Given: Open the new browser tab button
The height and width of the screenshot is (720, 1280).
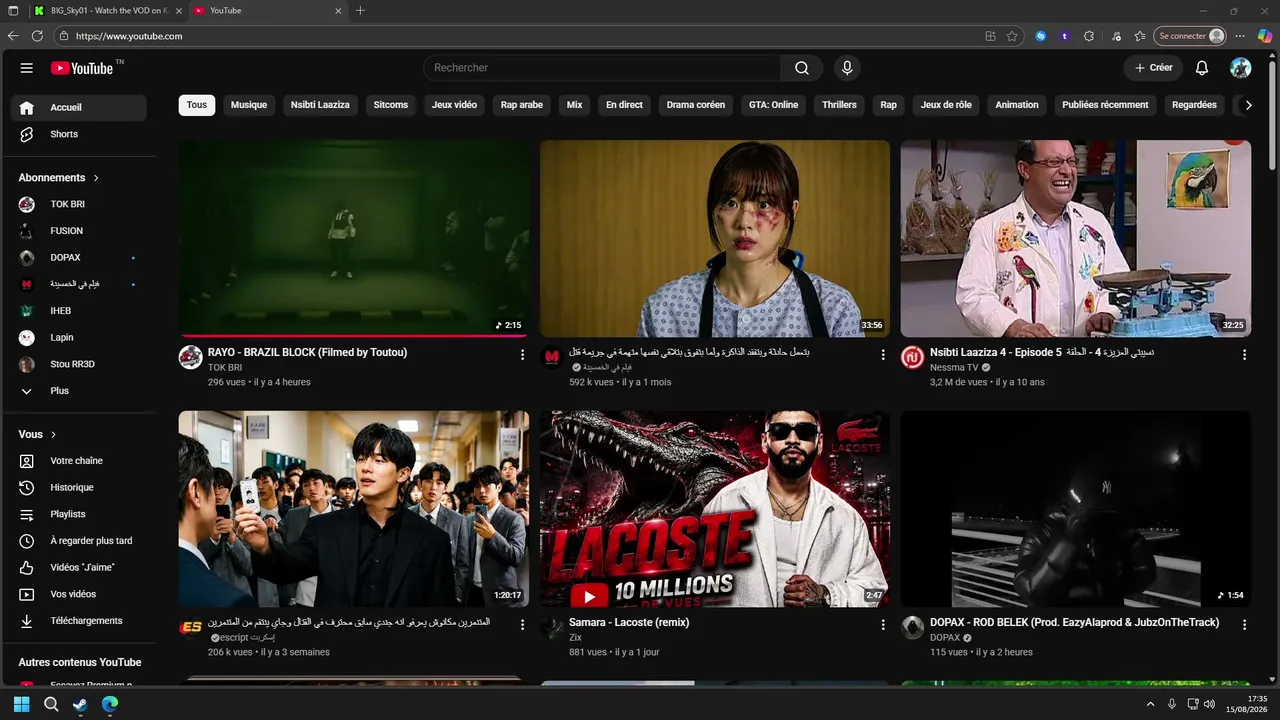Looking at the screenshot, I should pos(360,11).
